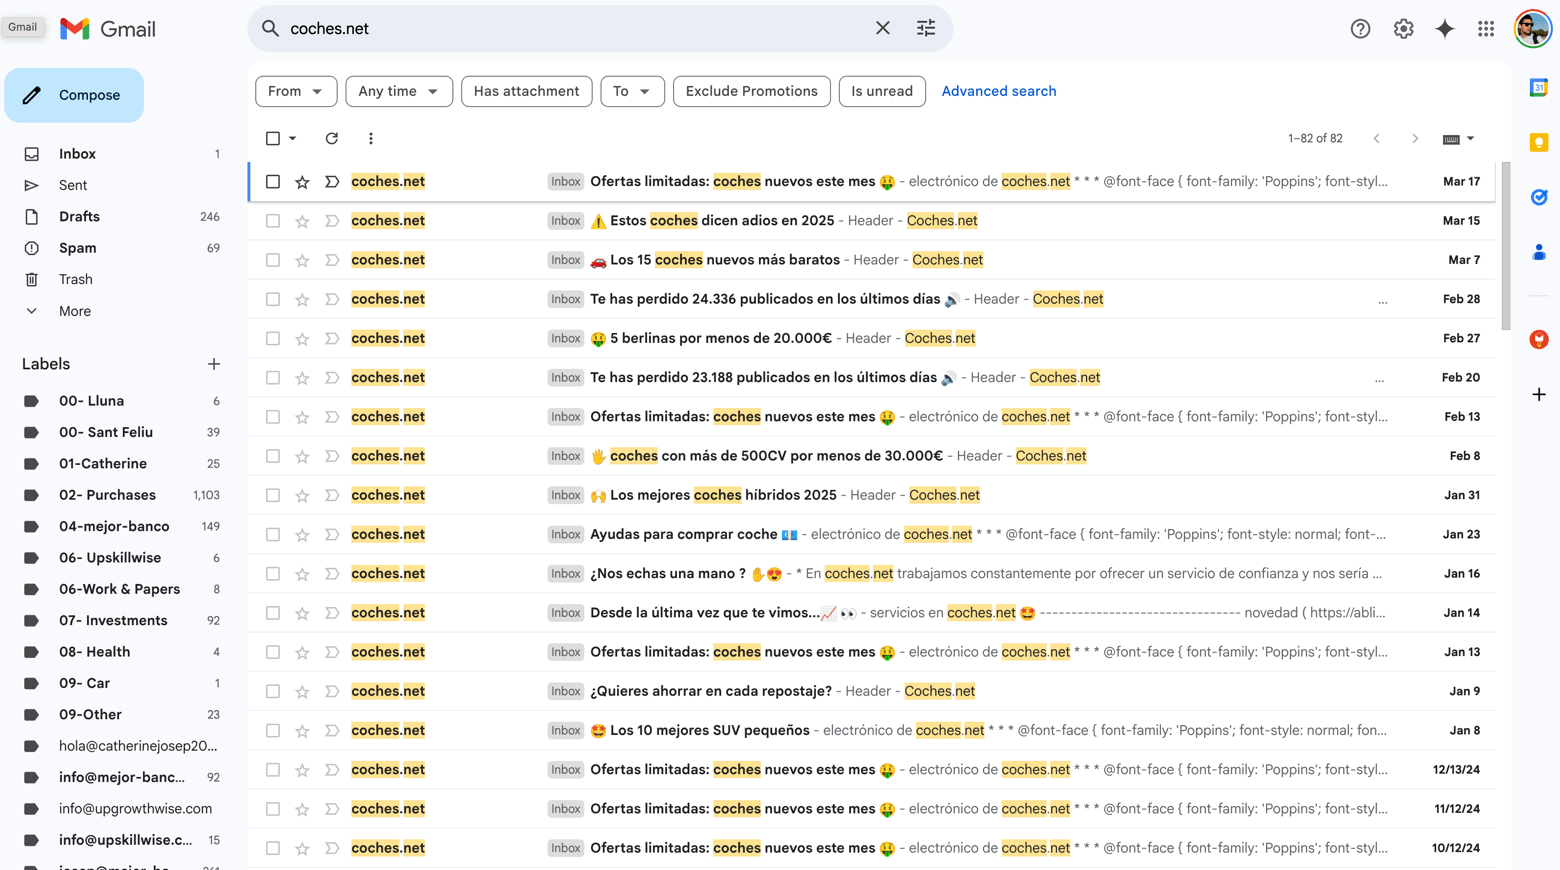Apply Exclude Promotions filter
The width and height of the screenshot is (1560, 870).
(x=752, y=91)
